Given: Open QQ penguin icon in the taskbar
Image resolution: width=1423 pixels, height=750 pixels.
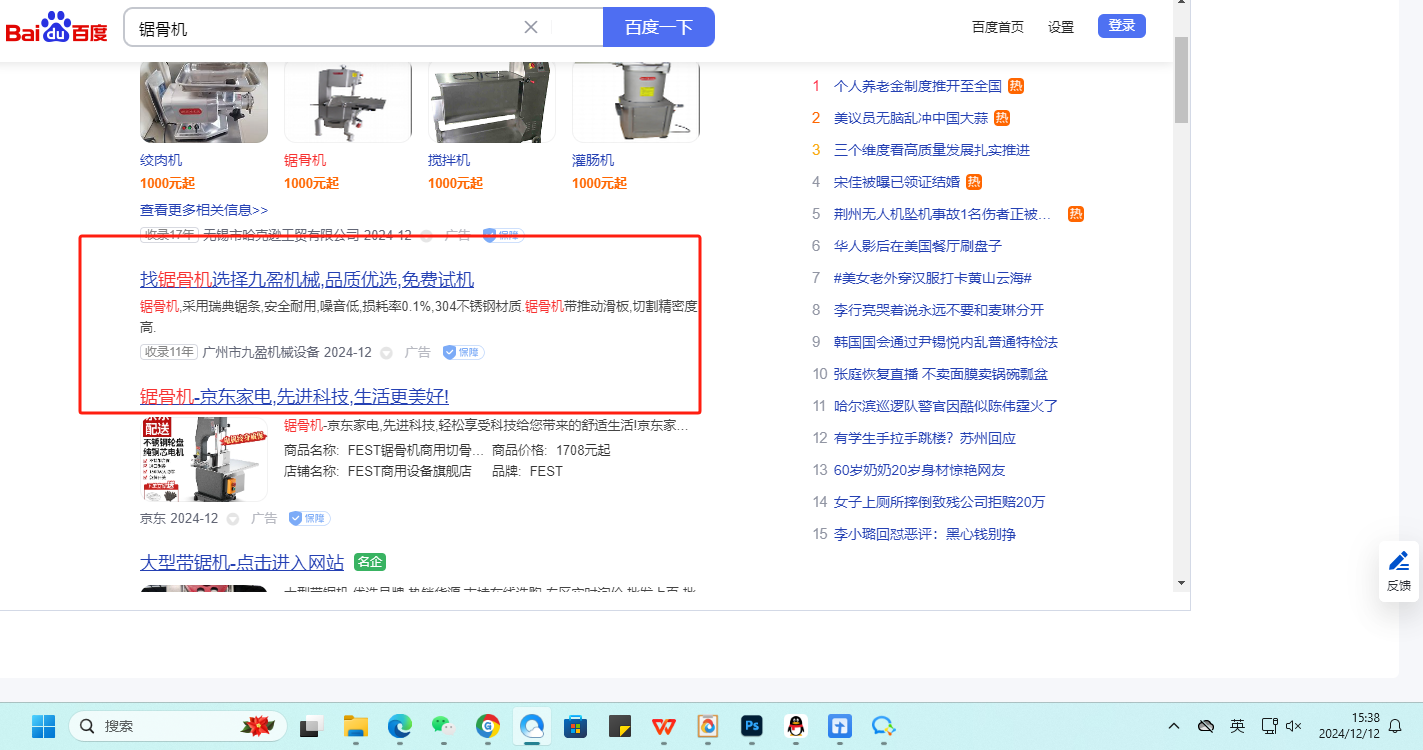Looking at the screenshot, I should pyautogui.click(x=796, y=726).
